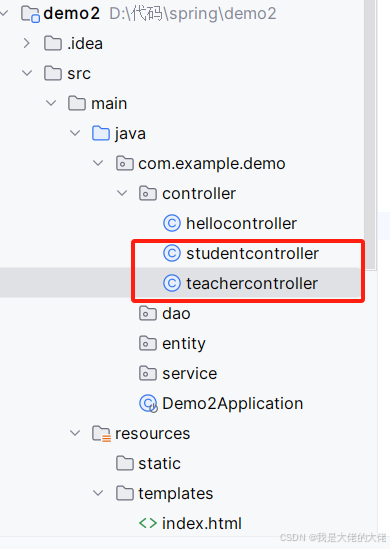Click the index.html file icon
The height and width of the screenshot is (549, 390).
coord(148,523)
